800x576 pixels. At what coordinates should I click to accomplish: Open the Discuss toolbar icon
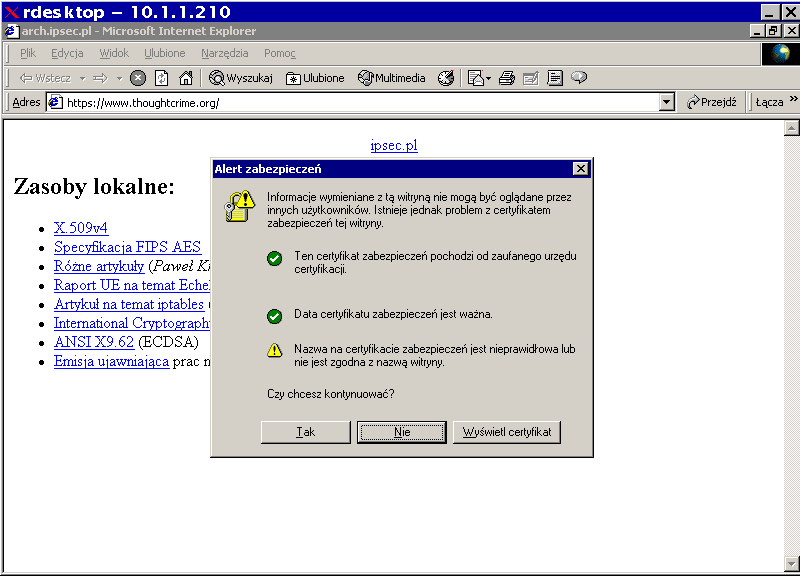tap(555, 78)
